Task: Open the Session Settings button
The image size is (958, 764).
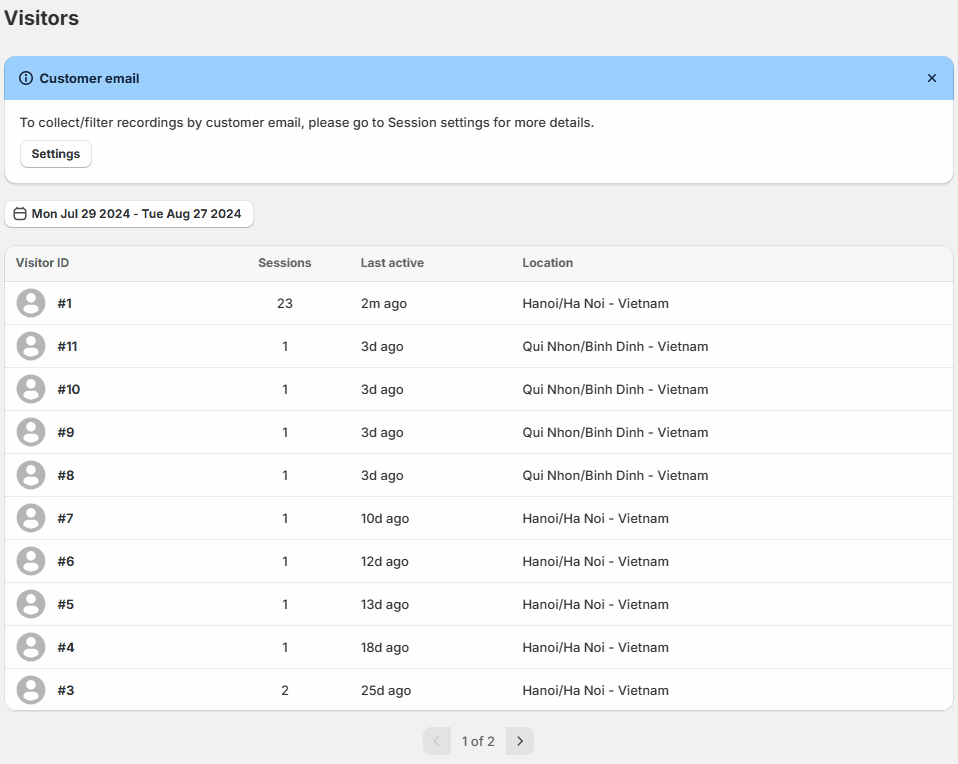Action: 56,154
